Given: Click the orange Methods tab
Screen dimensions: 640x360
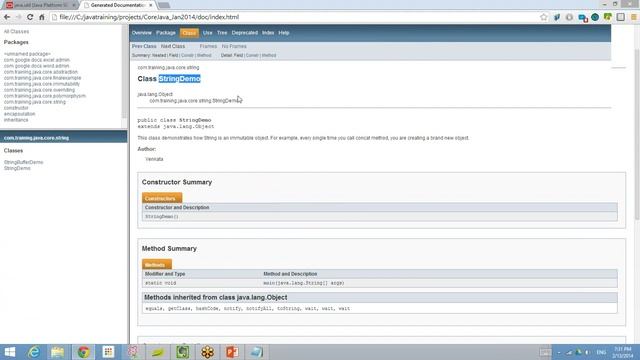Looking at the screenshot, I should 157,265.
